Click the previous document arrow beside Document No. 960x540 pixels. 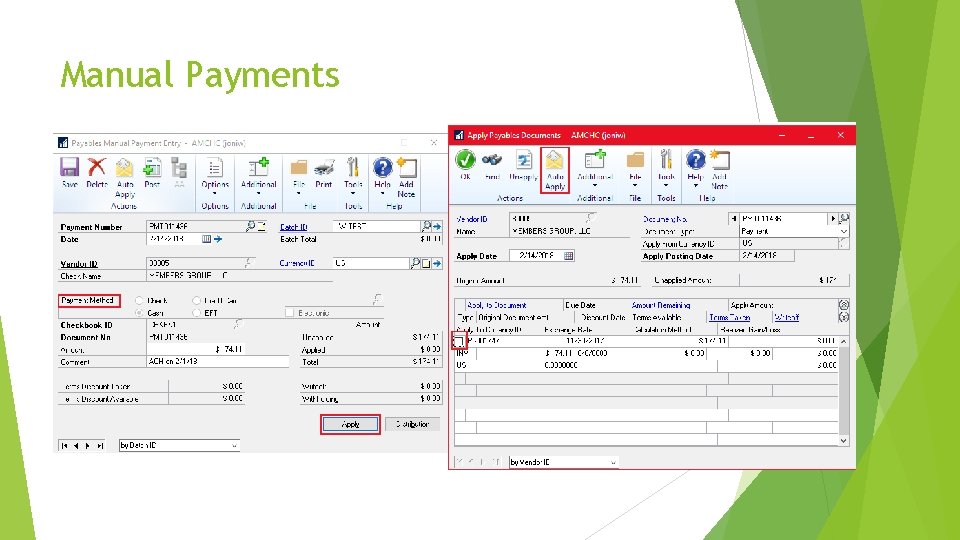click(x=733, y=219)
